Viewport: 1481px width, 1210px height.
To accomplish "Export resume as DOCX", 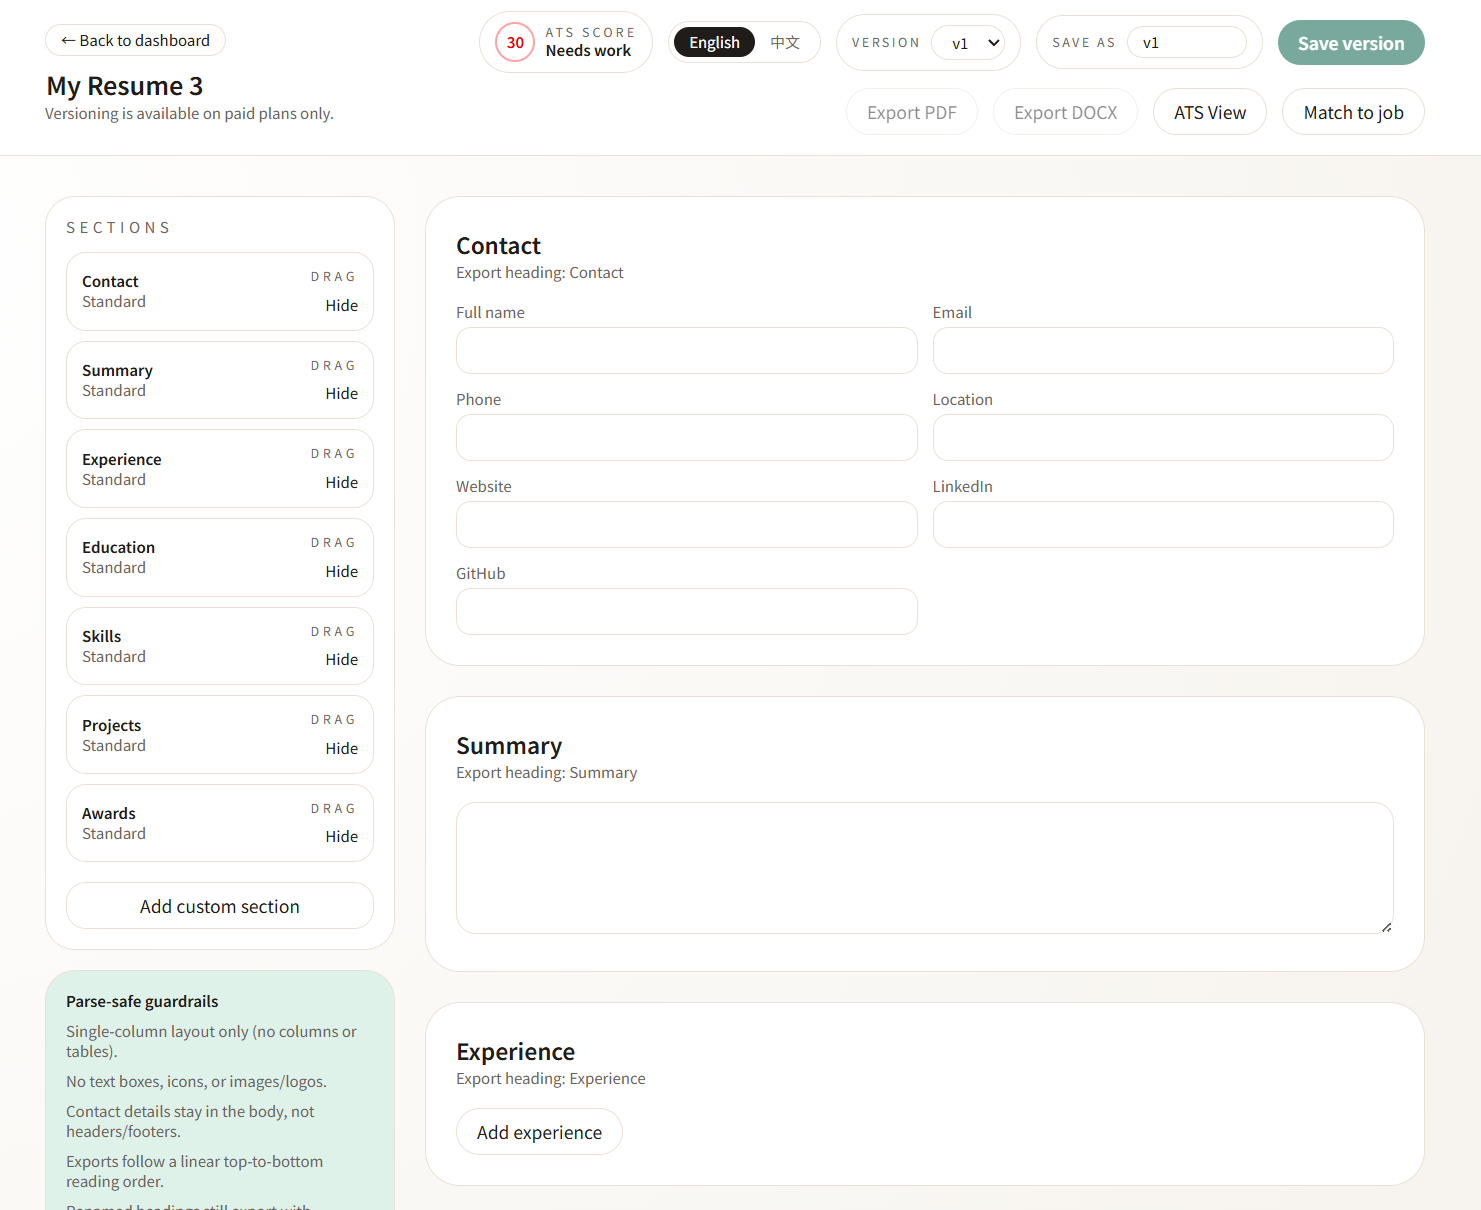I will pos(1065,112).
